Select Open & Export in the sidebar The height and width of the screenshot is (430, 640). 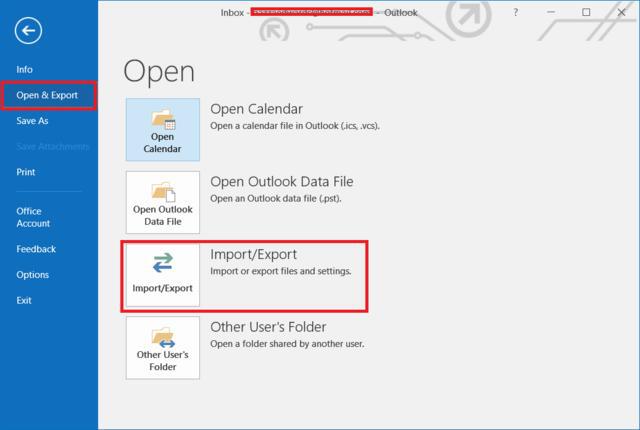47,95
